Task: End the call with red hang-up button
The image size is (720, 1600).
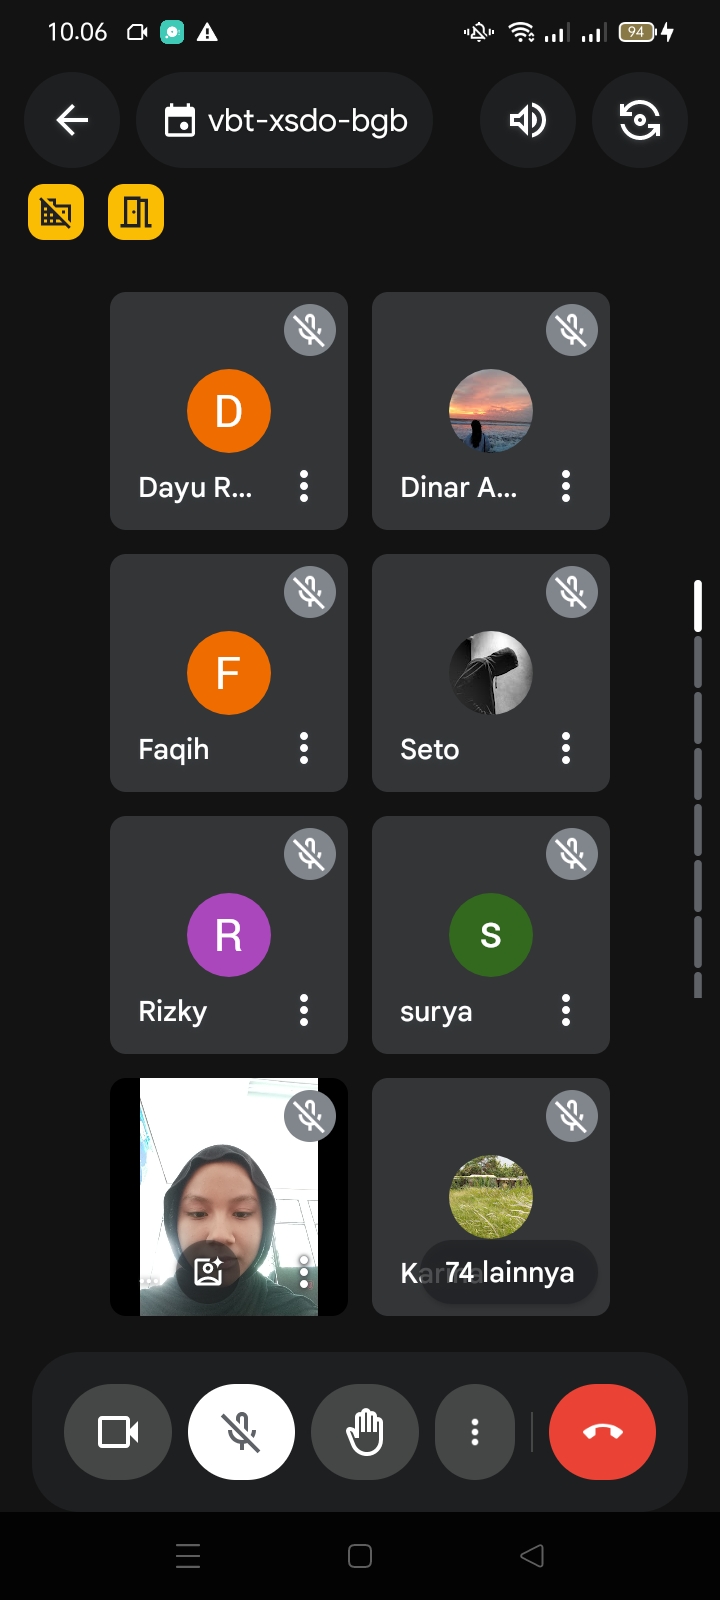Action: 602,1432
